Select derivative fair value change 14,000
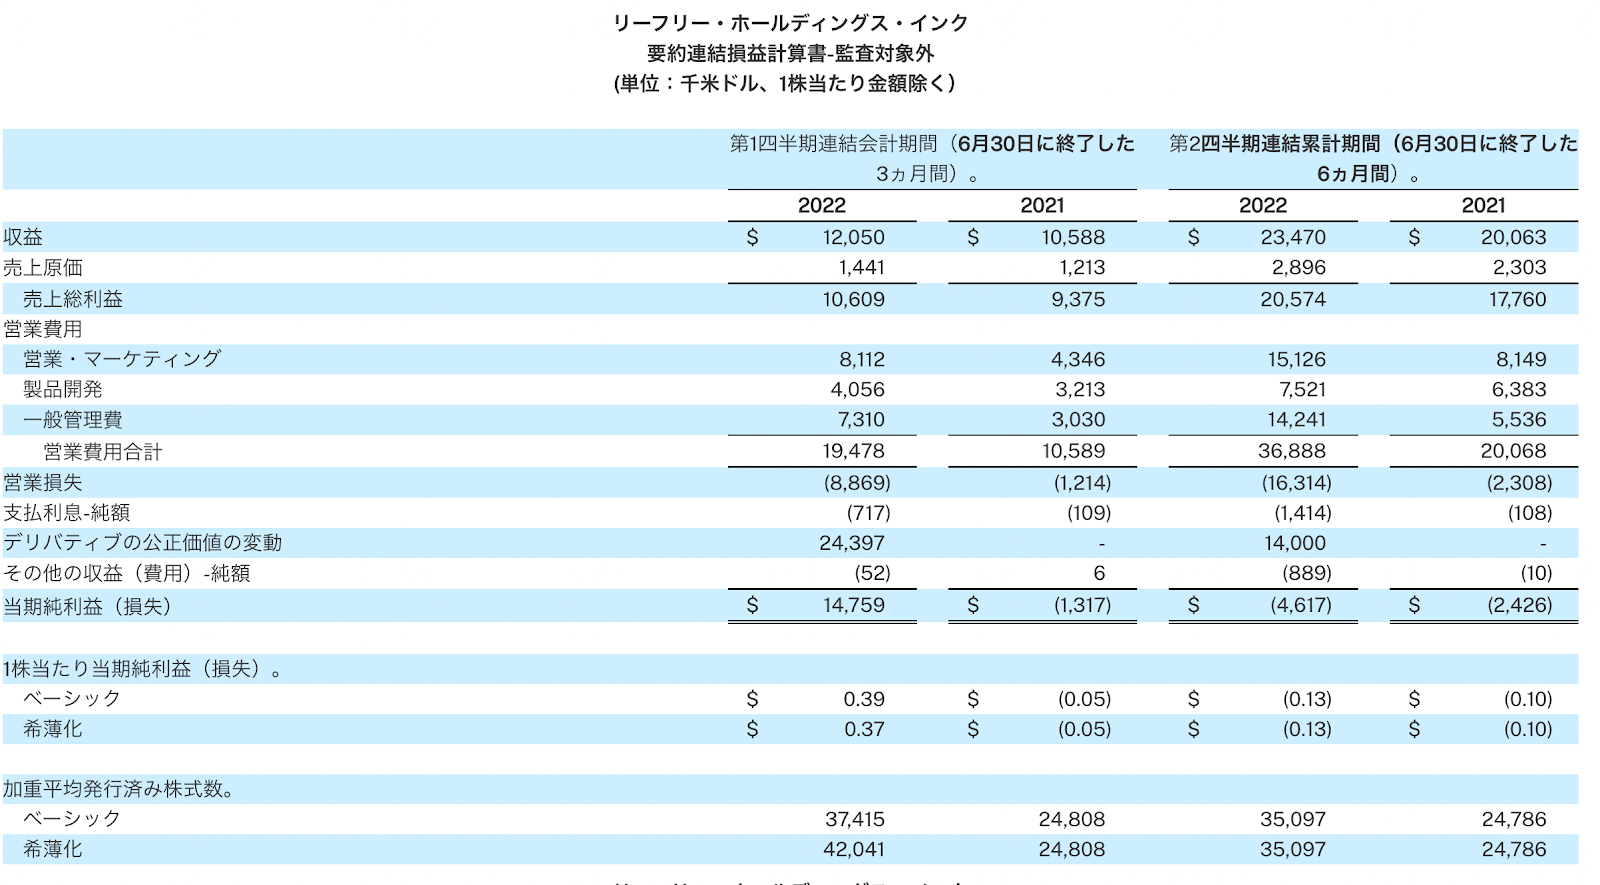Image resolution: width=1600 pixels, height=885 pixels. (x=1294, y=542)
